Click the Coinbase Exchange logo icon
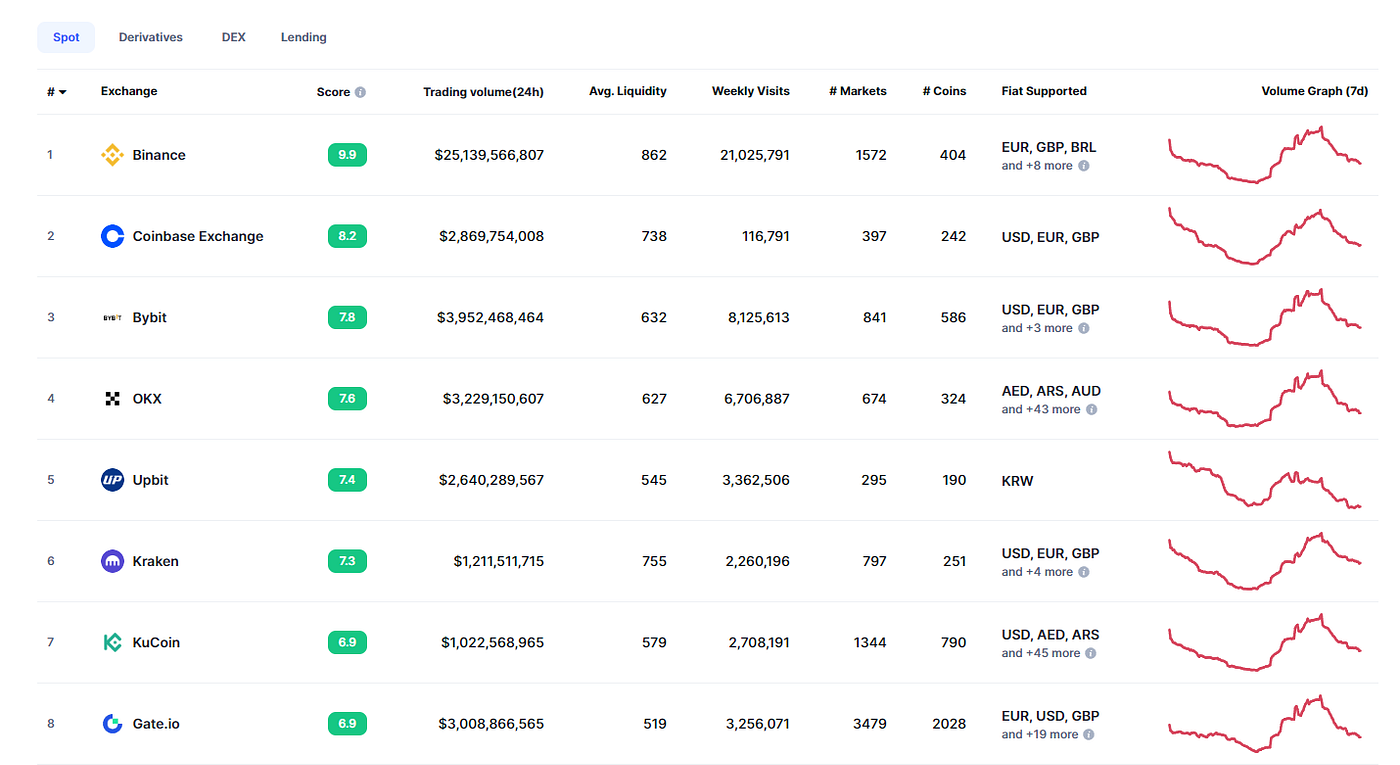This screenshot has height=765, width=1400. pos(112,236)
